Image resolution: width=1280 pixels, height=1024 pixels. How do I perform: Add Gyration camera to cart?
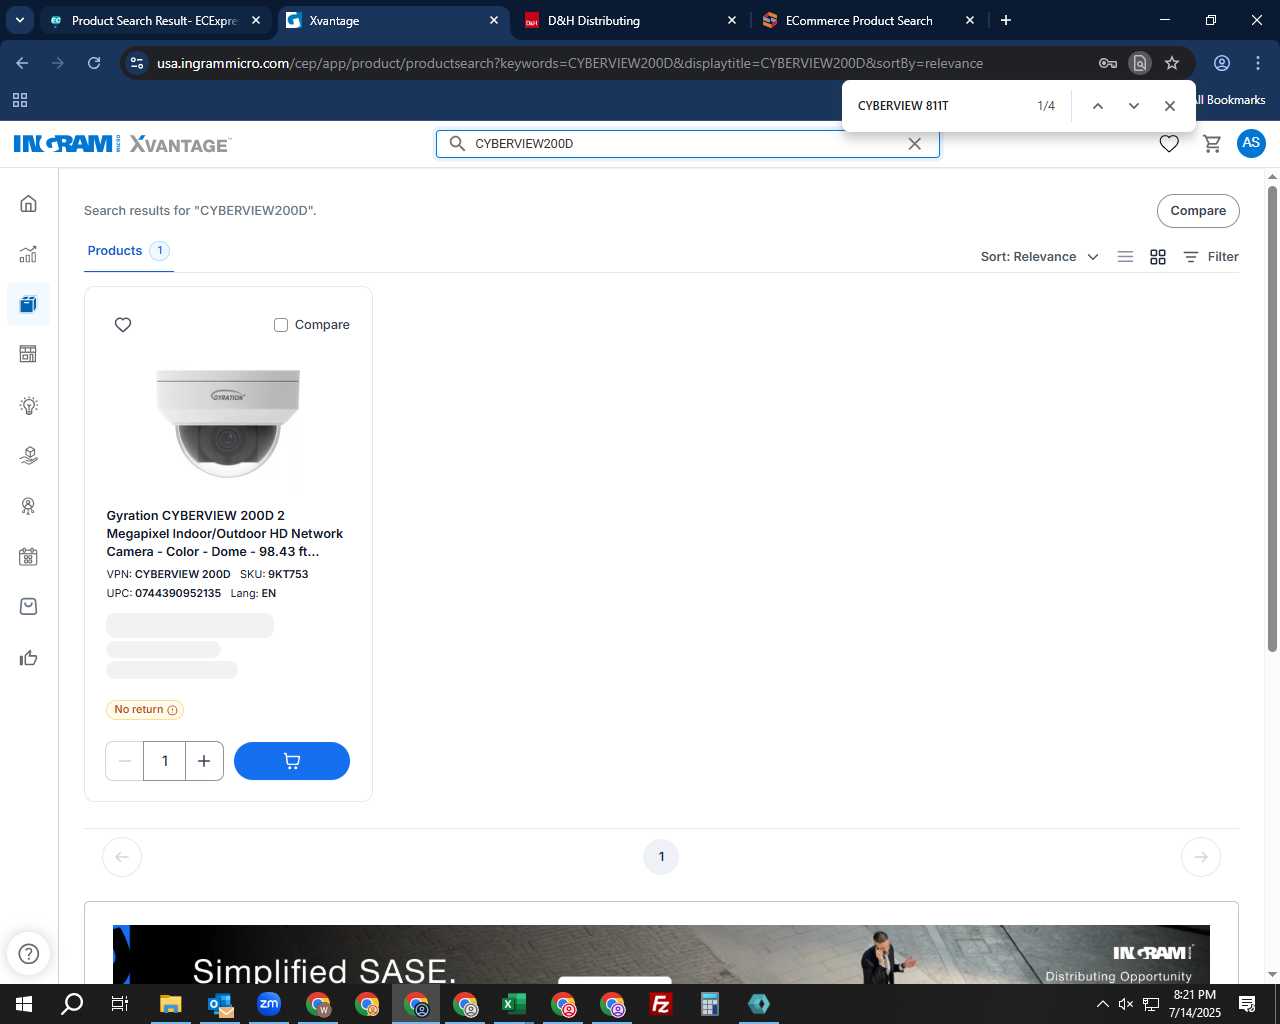pyautogui.click(x=292, y=761)
